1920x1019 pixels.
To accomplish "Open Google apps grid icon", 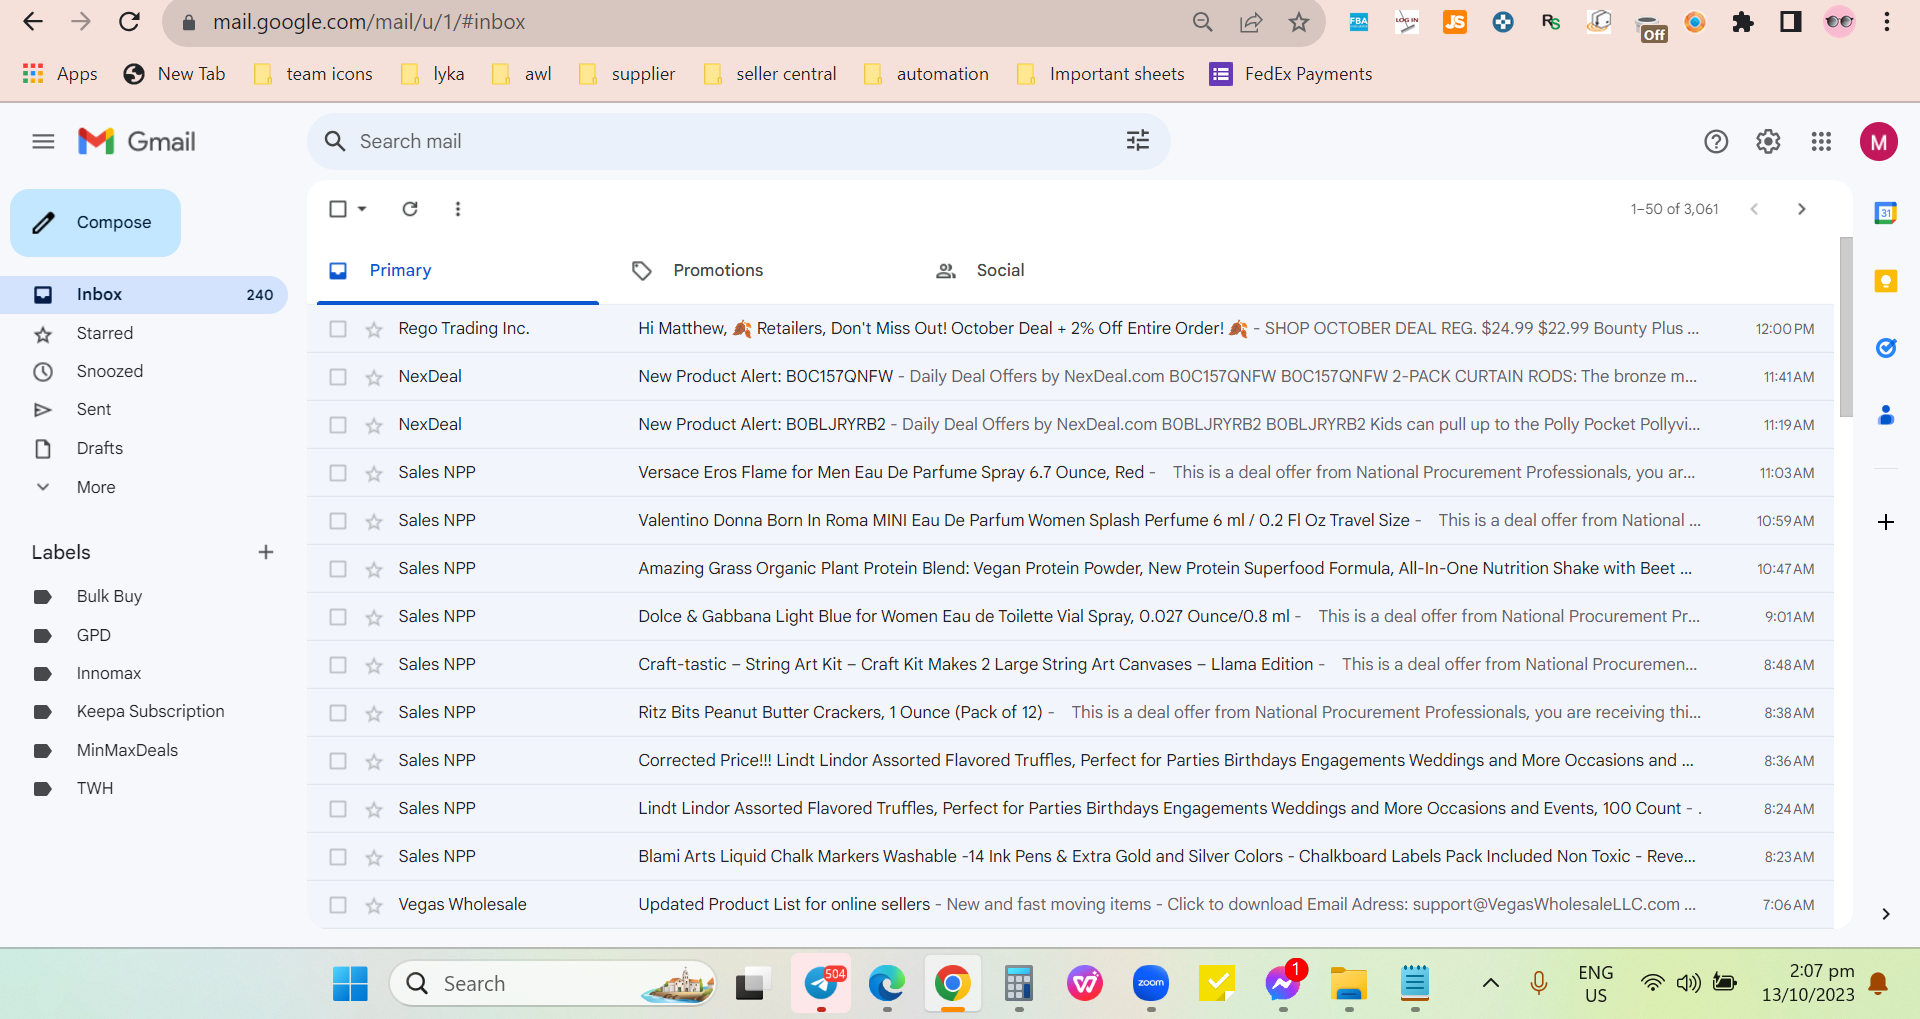I will pyautogui.click(x=1821, y=142).
